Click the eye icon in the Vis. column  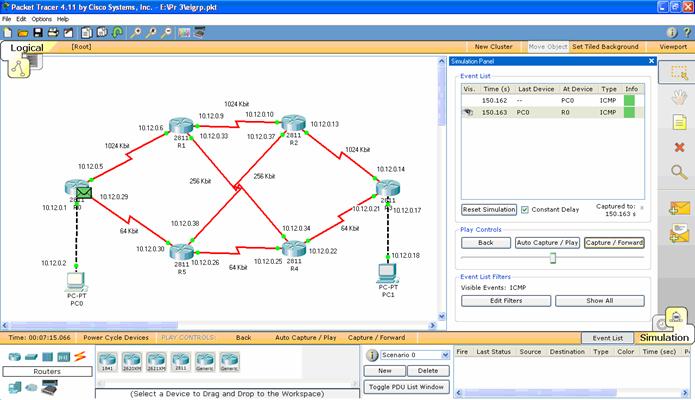pyautogui.click(x=469, y=113)
